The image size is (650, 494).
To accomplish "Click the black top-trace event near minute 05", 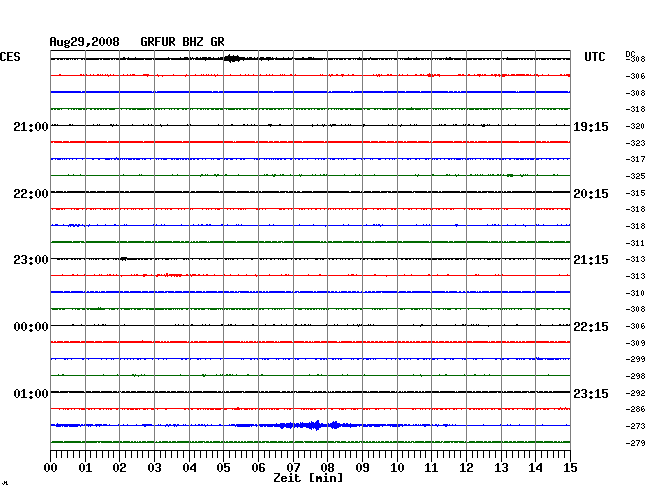I will (233, 58).
